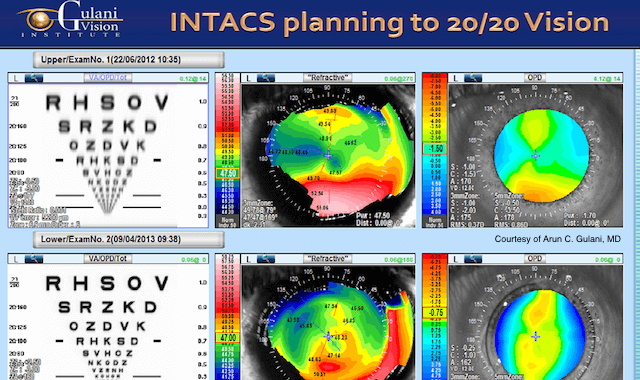The height and width of the screenshot is (380, 640).
Task: Click the magnifier icon in upper OPD panel
Action: (473, 78)
